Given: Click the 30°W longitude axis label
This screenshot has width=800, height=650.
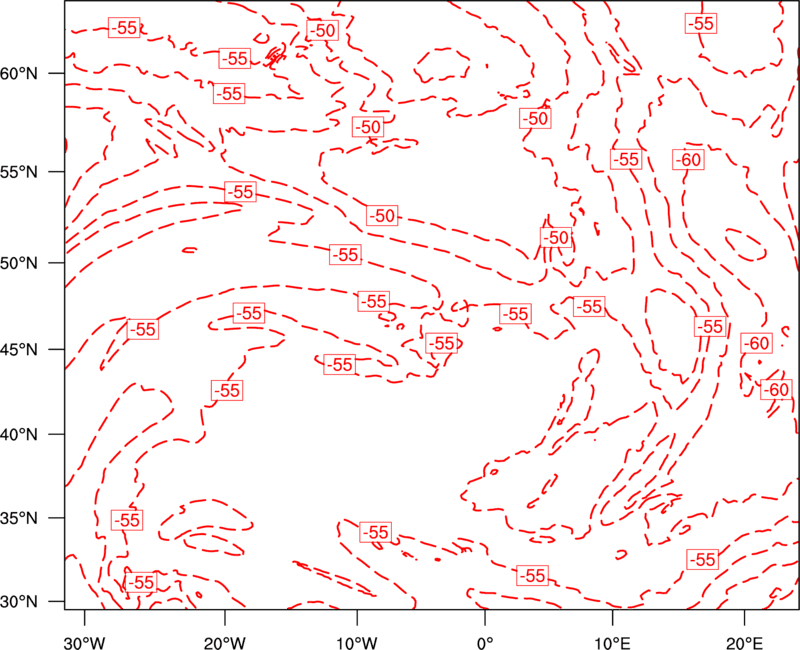Looking at the screenshot, I should 85,643.
